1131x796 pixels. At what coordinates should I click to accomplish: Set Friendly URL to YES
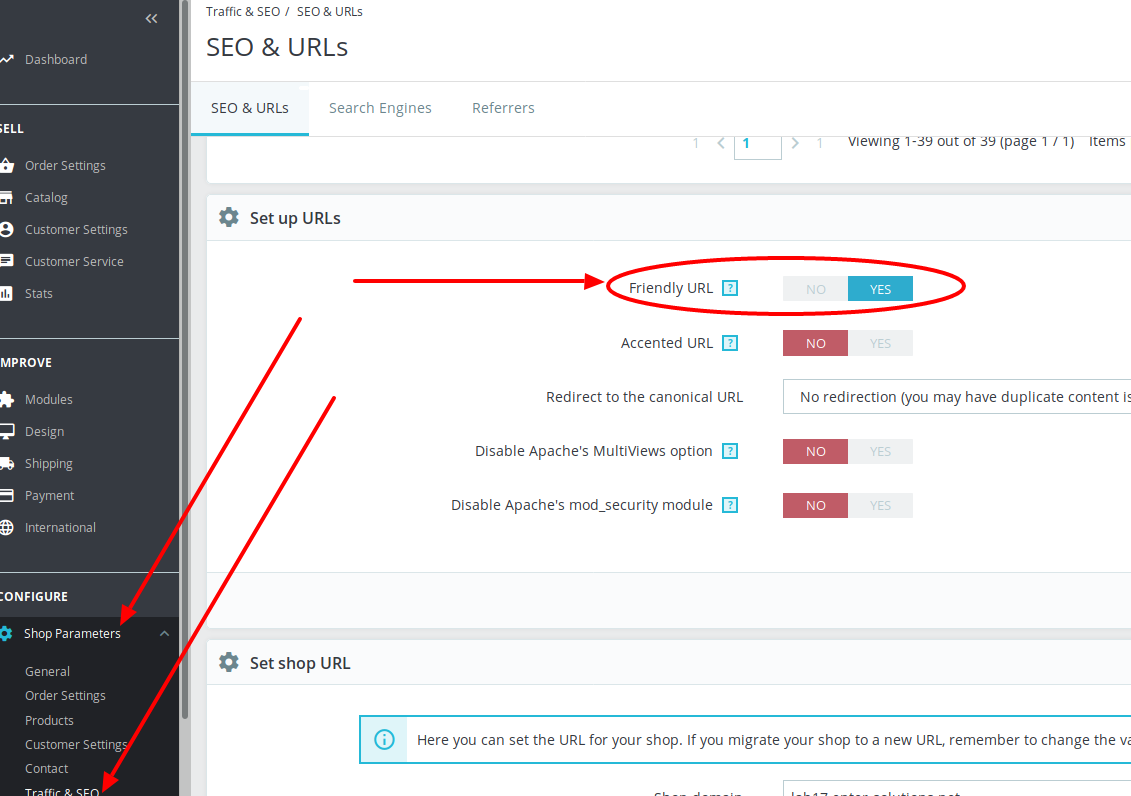(x=880, y=289)
